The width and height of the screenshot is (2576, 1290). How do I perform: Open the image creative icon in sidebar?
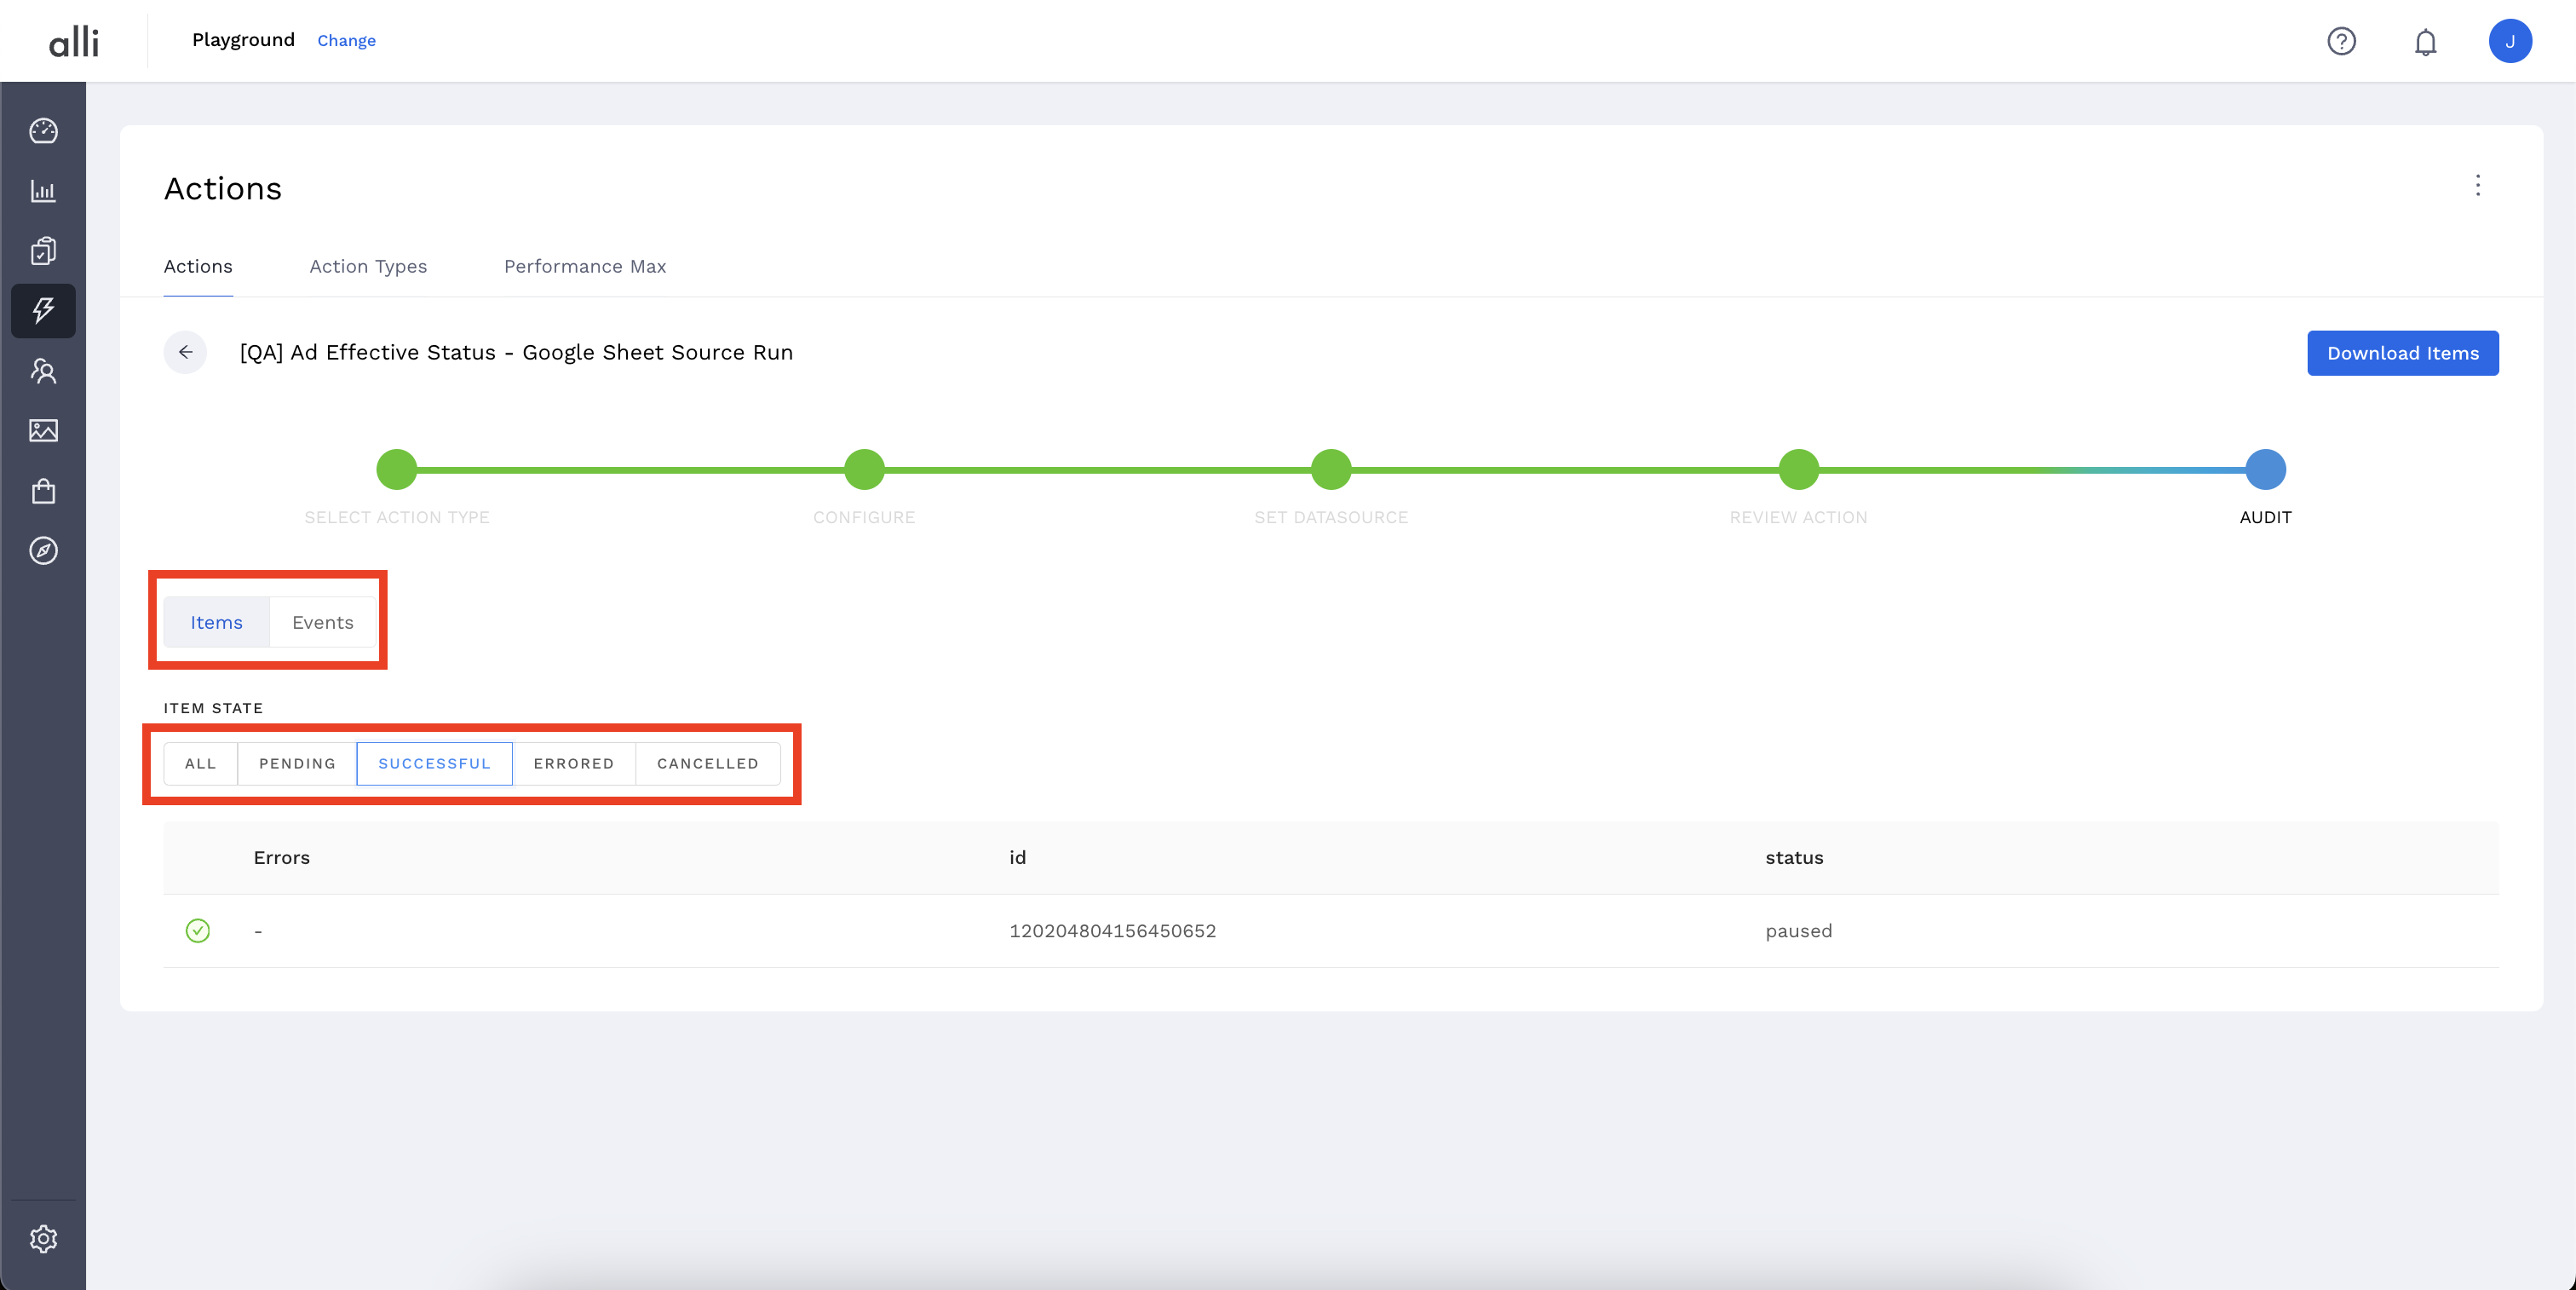click(x=43, y=431)
